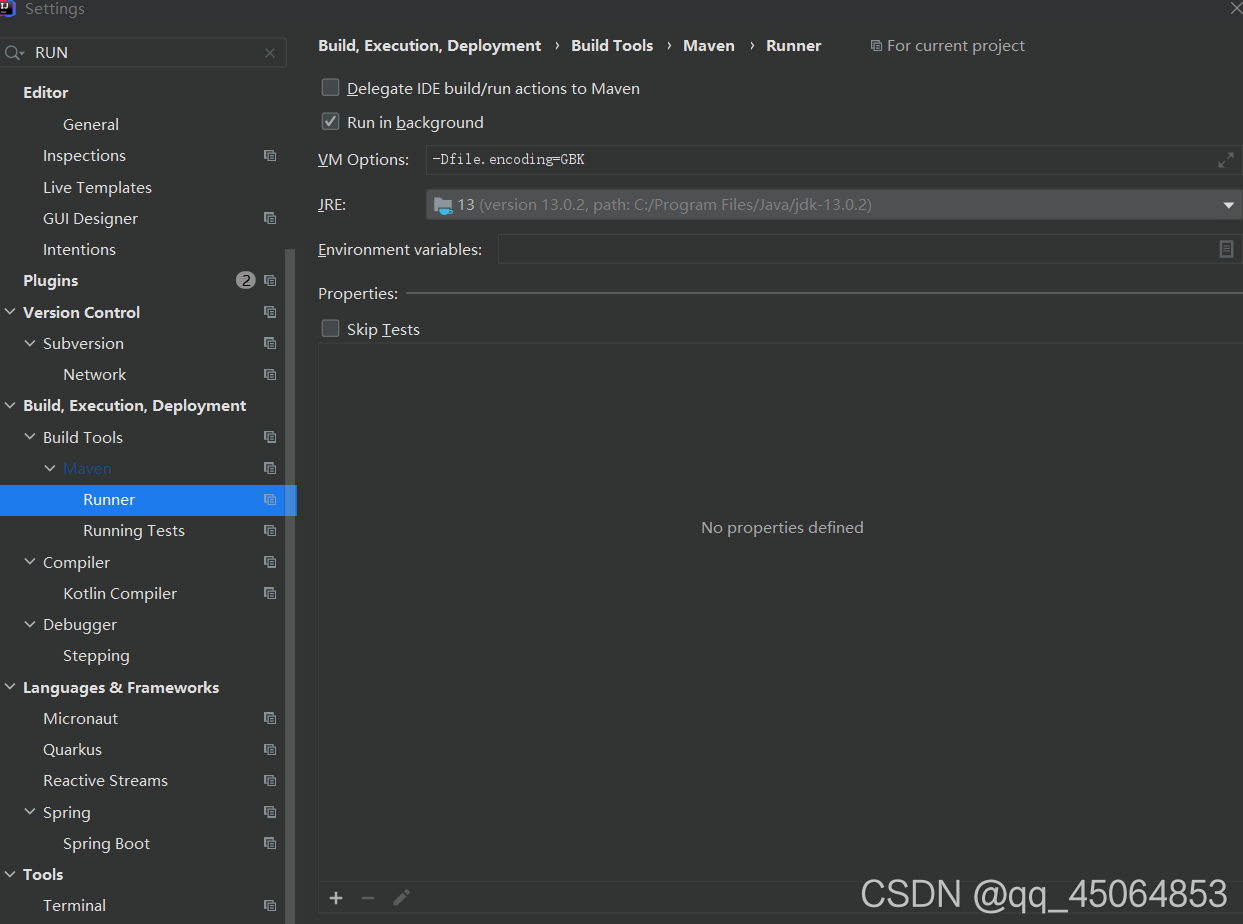Open the Environment variables editor icon
This screenshot has width=1243, height=924.
click(x=1227, y=249)
